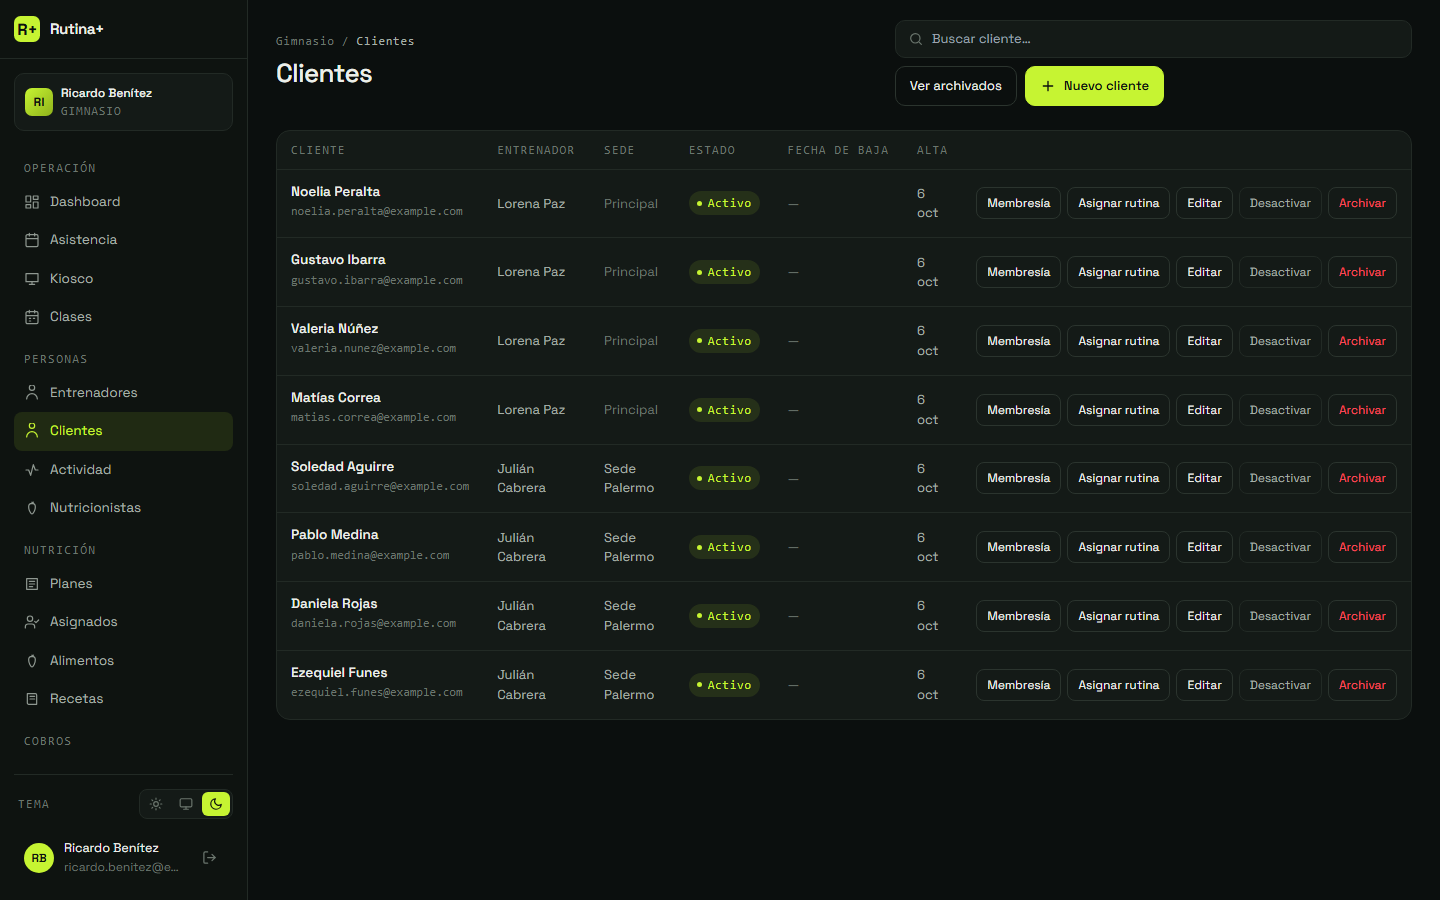Assign routine to Daniela Rojas
Image resolution: width=1440 pixels, height=900 pixels.
pyautogui.click(x=1118, y=616)
